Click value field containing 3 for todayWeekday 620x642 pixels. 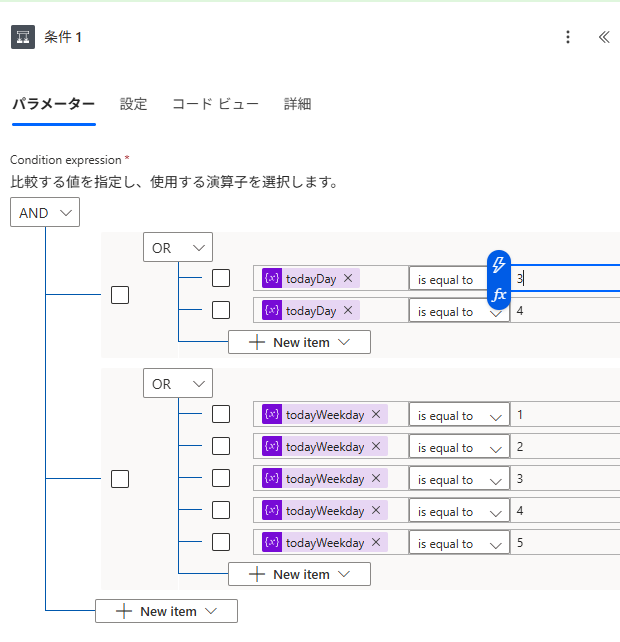(x=565, y=479)
